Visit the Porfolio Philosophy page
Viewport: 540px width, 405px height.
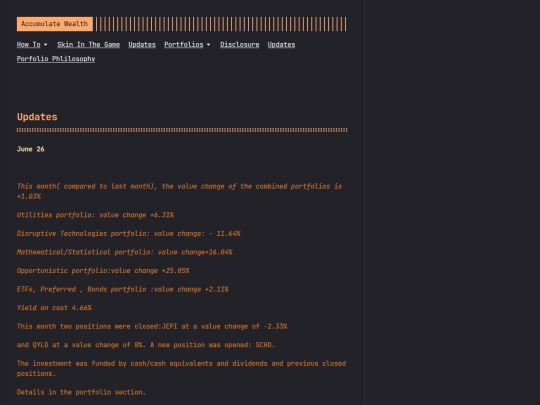pos(56,59)
